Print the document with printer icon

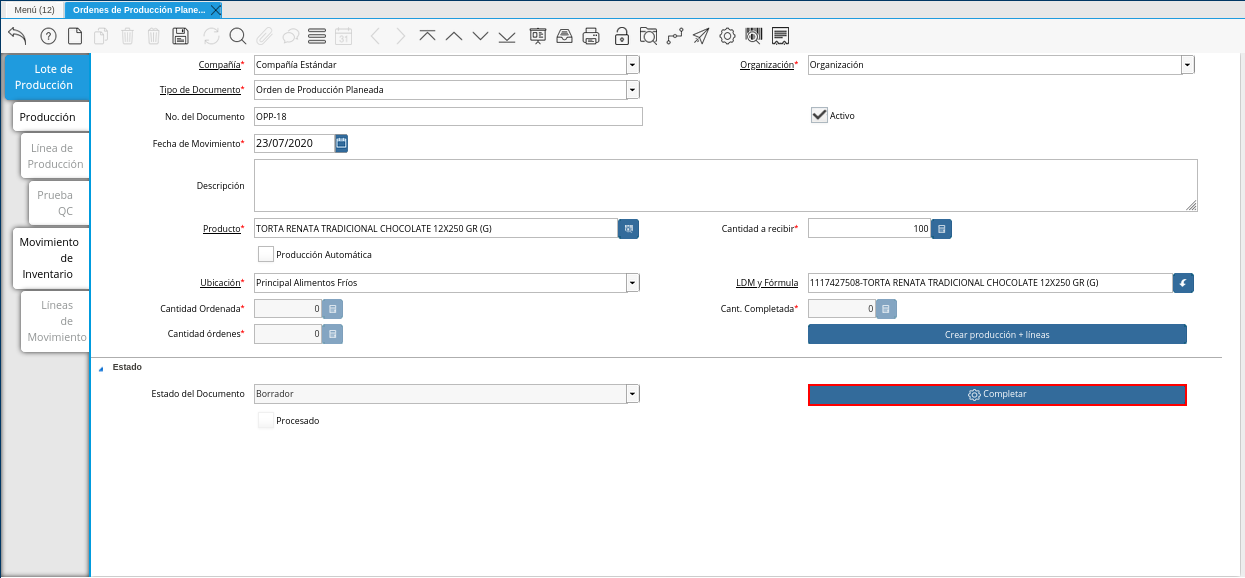click(591, 36)
